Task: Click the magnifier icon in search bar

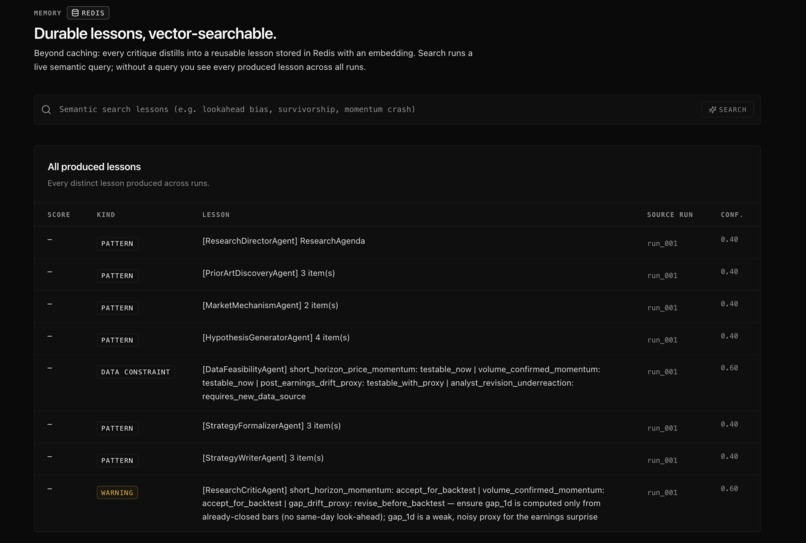Action: point(46,110)
